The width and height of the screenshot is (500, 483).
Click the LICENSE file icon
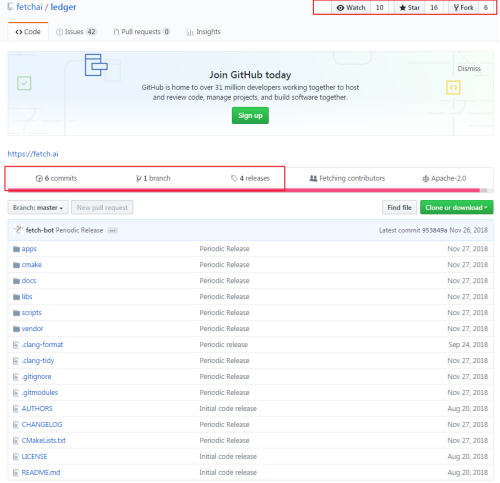[16, 457]
